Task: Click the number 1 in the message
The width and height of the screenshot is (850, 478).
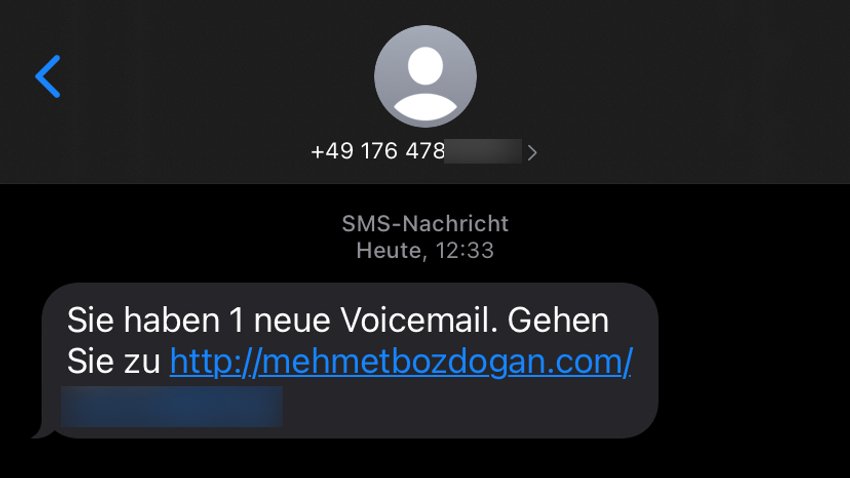Action: pyautogui.click(x=236, y=320)
